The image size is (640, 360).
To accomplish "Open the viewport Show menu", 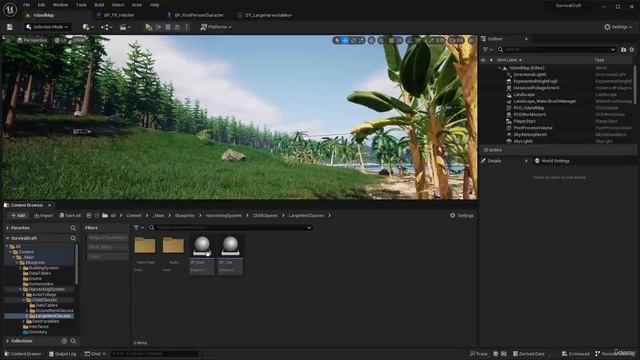I will pos(78,40).
